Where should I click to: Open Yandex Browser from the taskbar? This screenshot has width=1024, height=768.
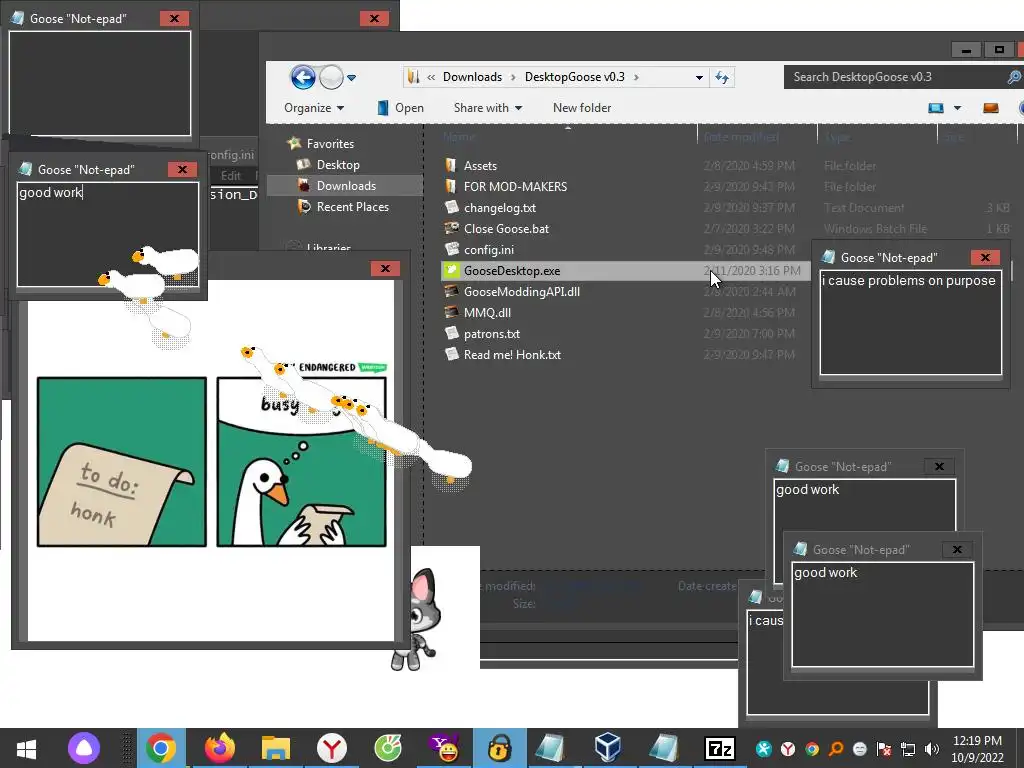click(332, 748)
